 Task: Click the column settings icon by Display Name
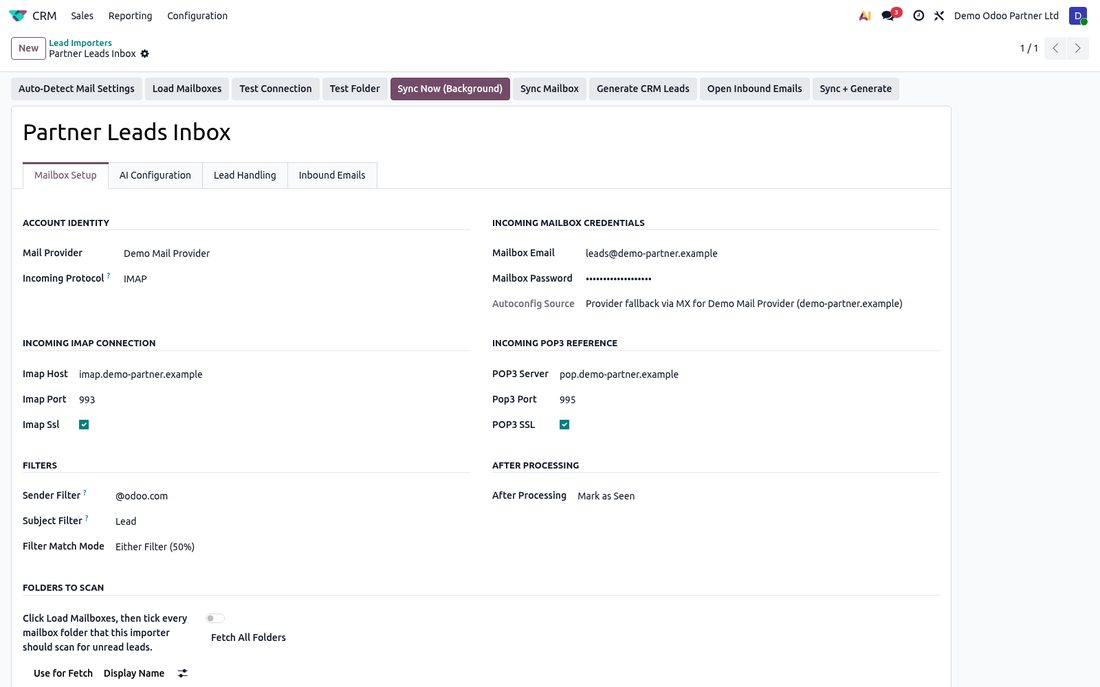pos(182,673)
